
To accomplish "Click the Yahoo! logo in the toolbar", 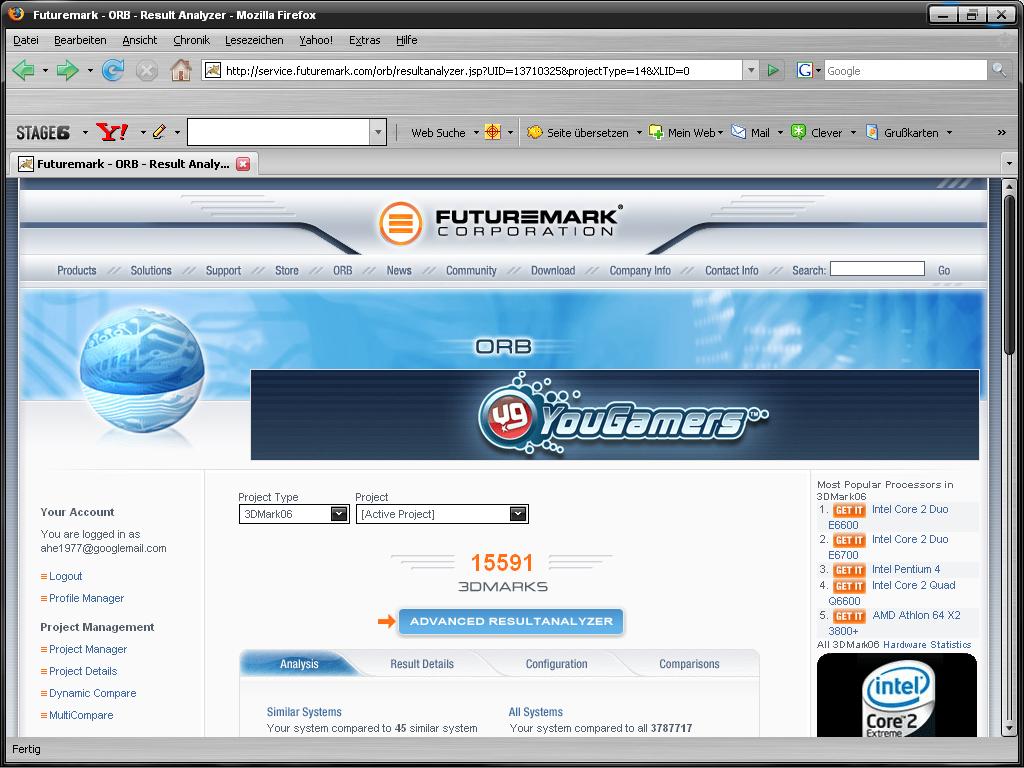I will [112, 132].
